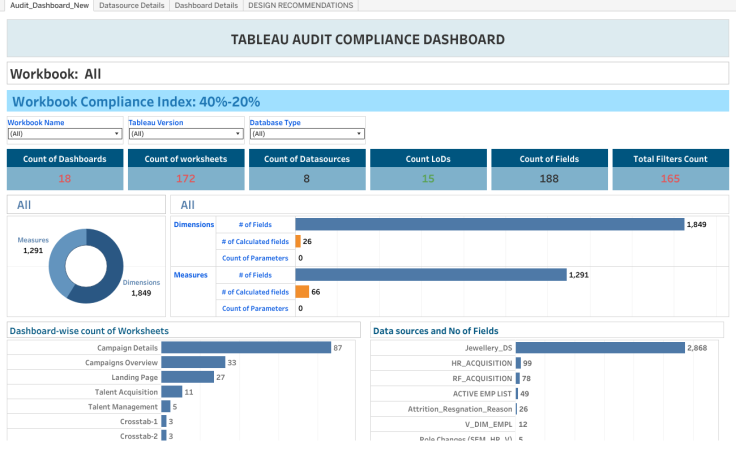The image size is (736, 454).
Task: Open the Dashboard Details tab
Action: click(x=206, y=5)
